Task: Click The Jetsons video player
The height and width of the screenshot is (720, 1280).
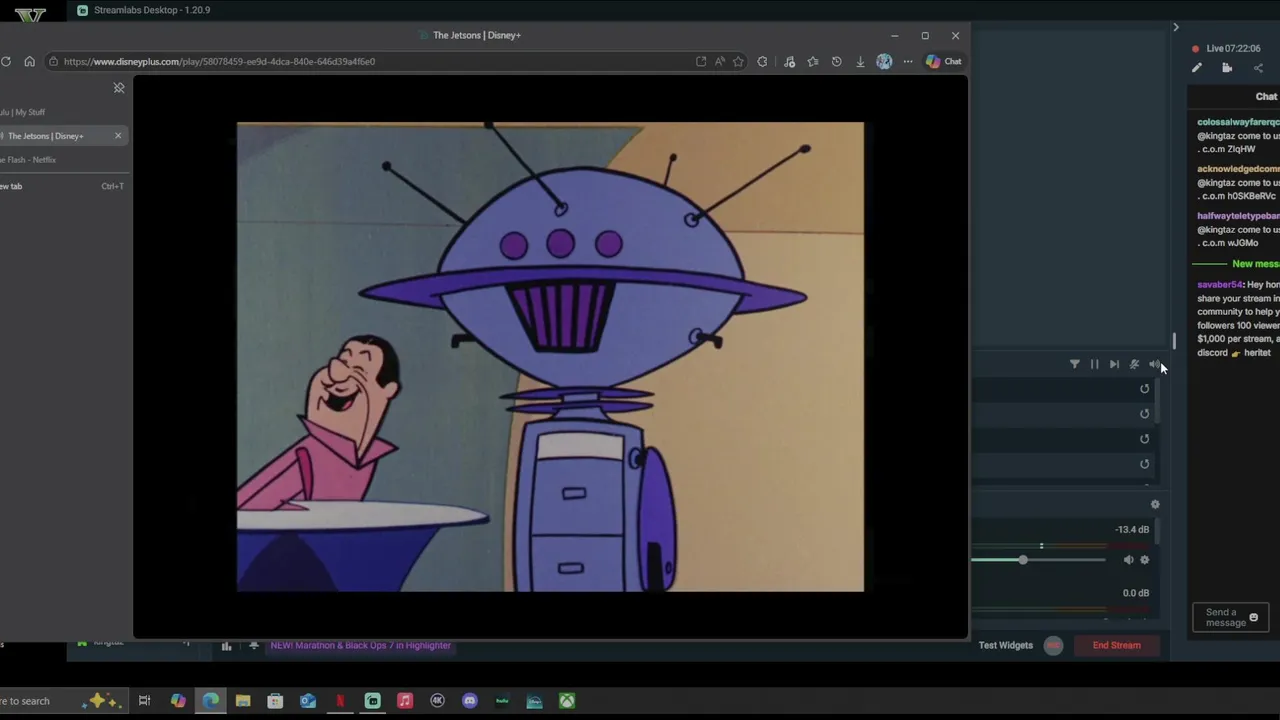Action: pos(550,357)
